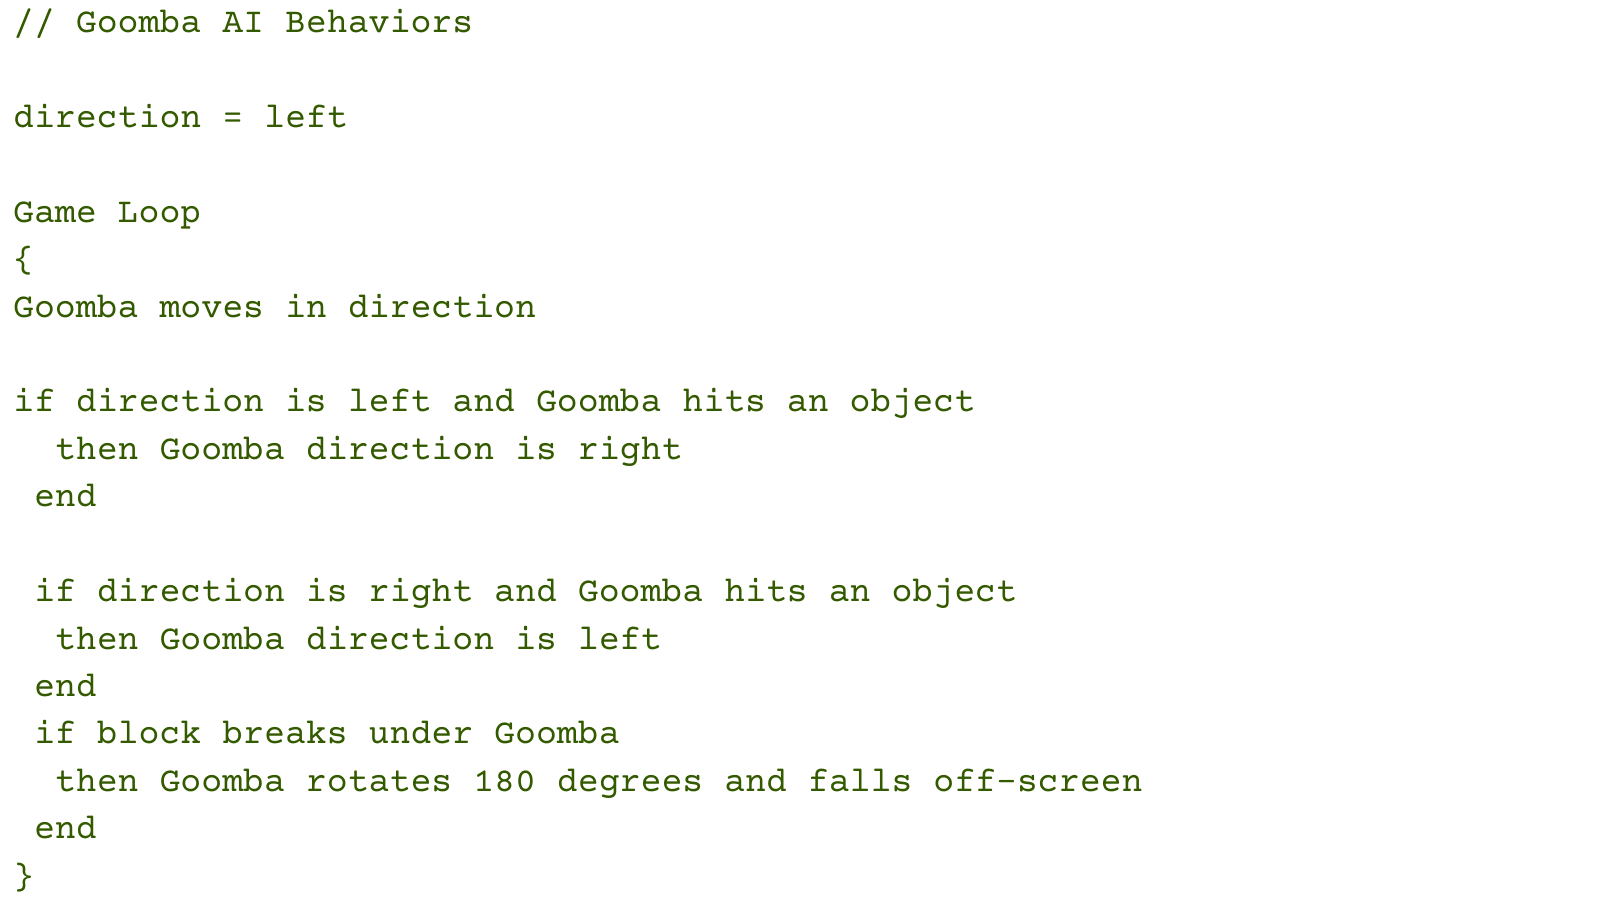Click the word "Behaviors" in the comment
The height and width of the screenshot is (900, 1600).
click(378, 23)
